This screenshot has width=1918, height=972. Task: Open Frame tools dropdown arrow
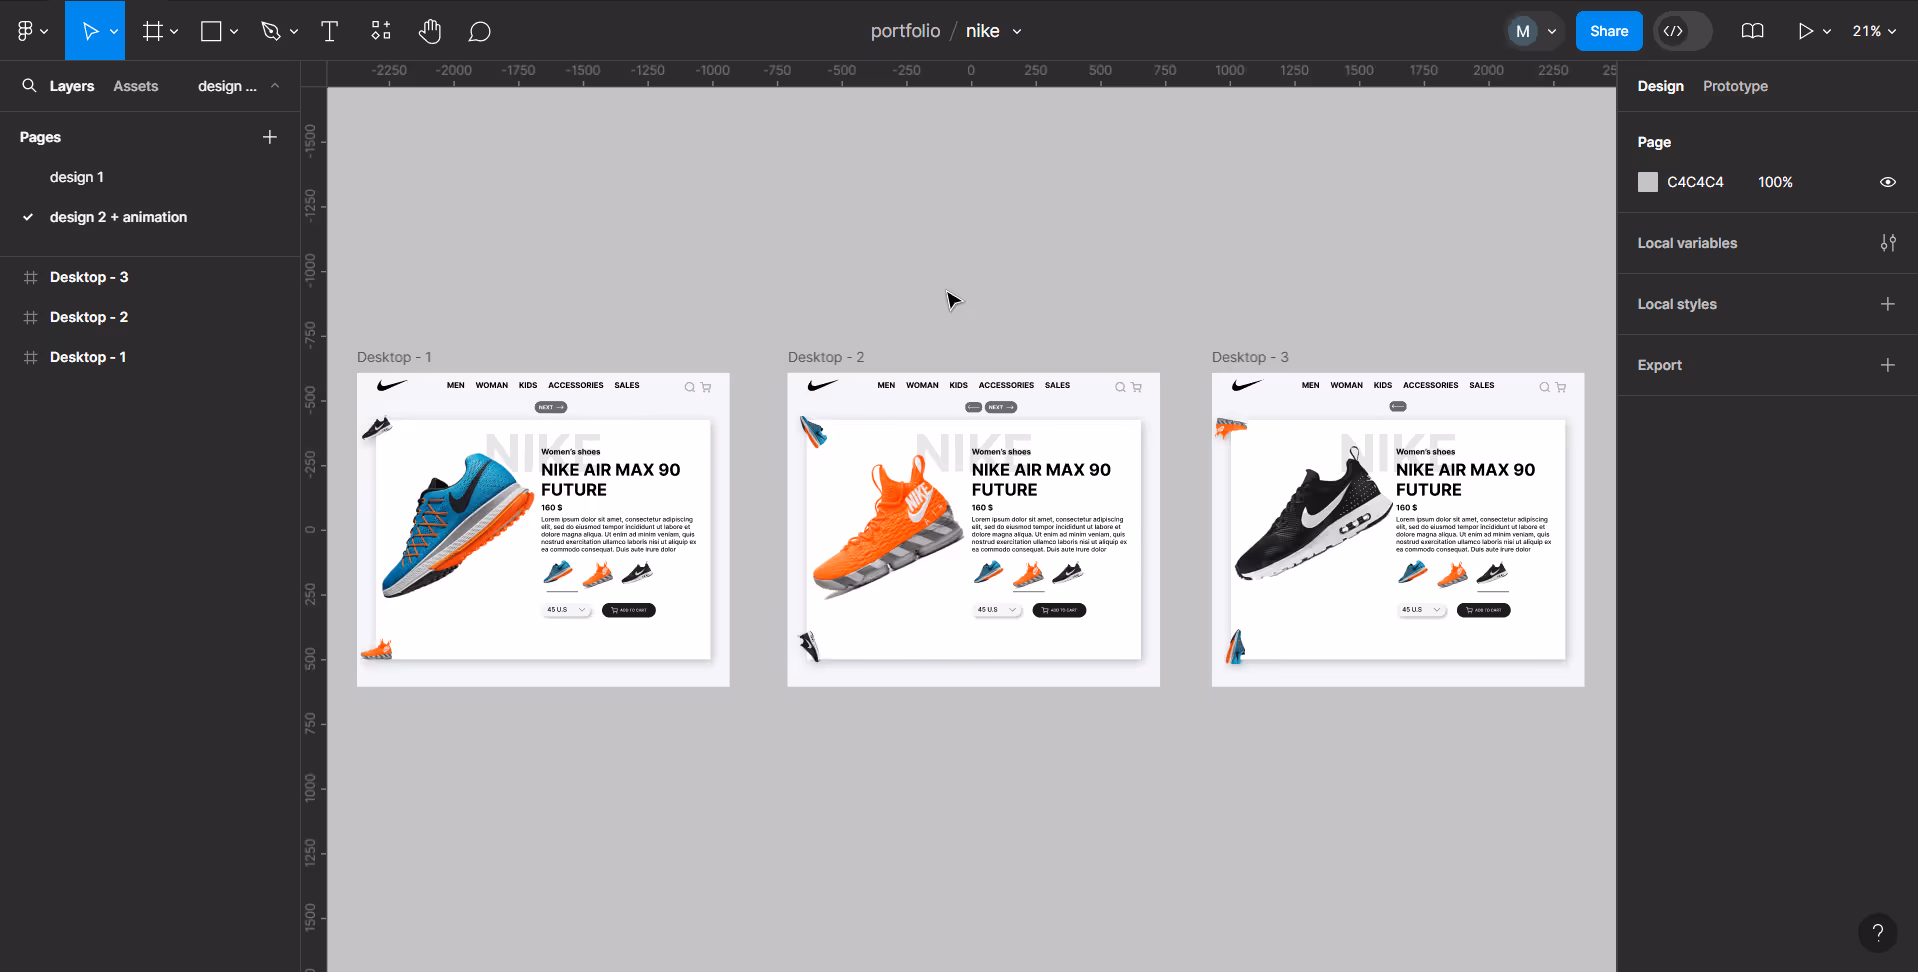pos(174,32)
